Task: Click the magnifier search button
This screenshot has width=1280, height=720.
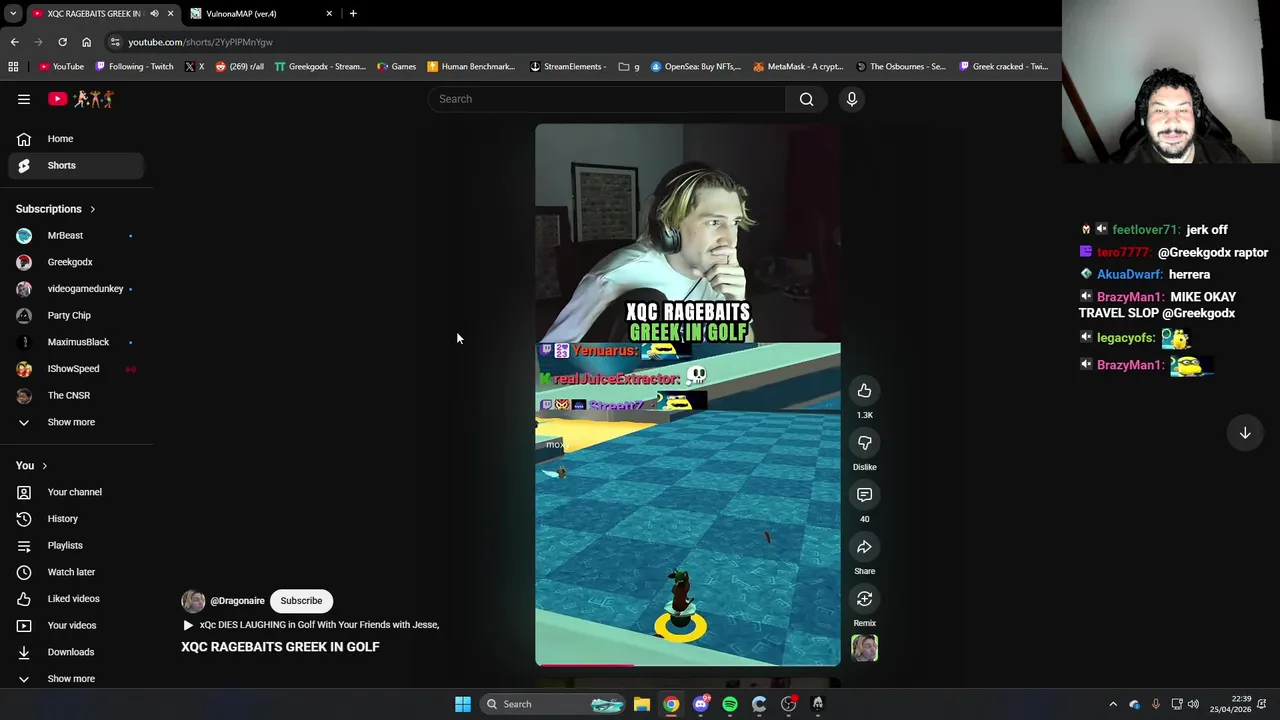Action: pyautogui.click(x=806, y=99)
